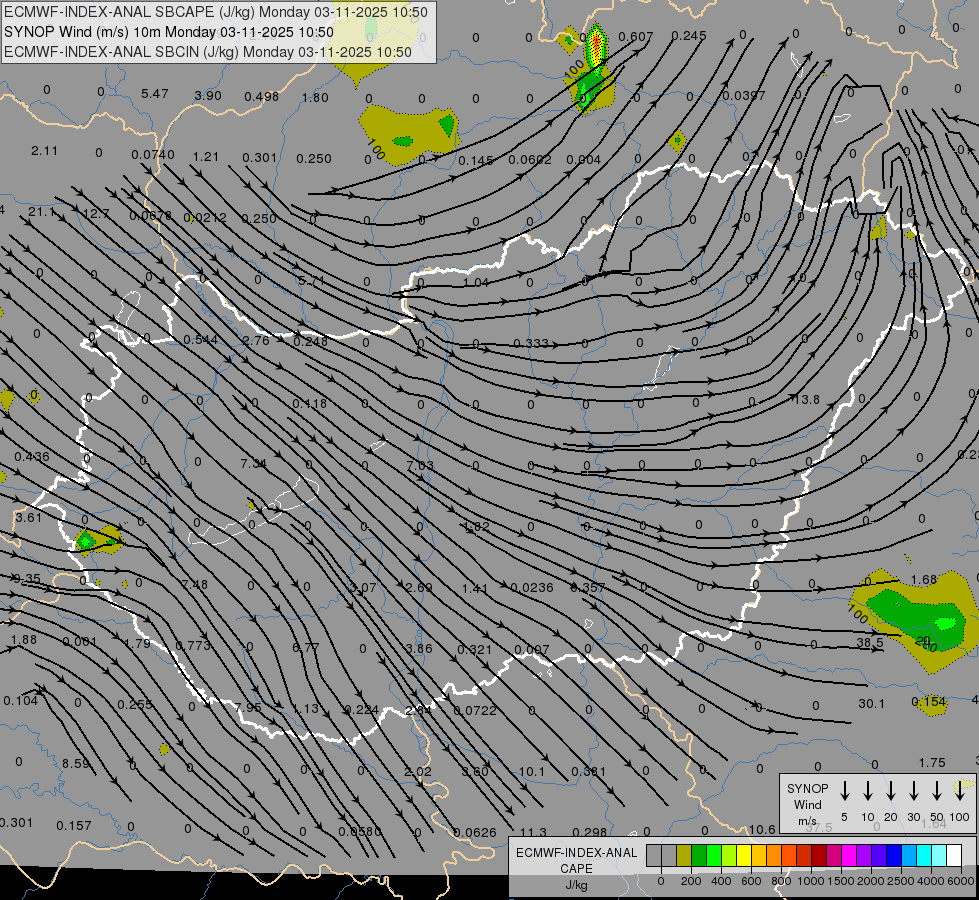The width and height of the screenshot is (979, 900).
Task: Click the SBCIN value 2.11
Action: click(44, 151)
